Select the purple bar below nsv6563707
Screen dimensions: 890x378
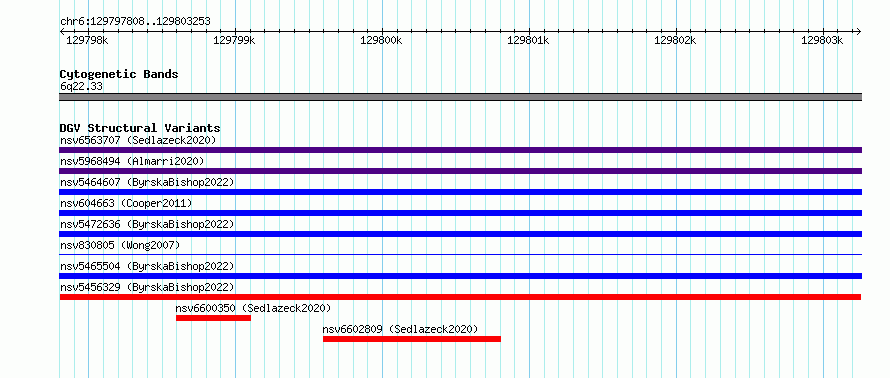(x=460, y=150)
